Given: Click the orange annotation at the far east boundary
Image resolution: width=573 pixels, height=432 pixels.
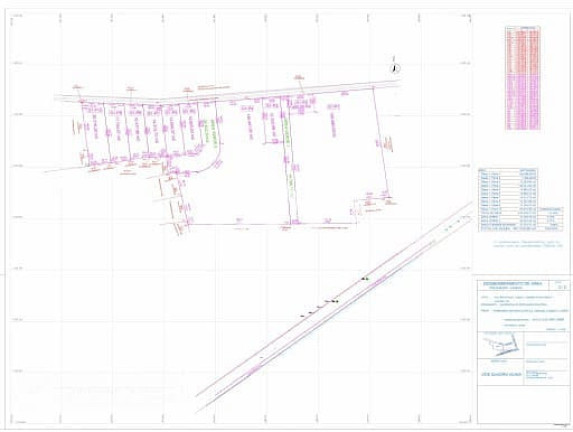Looking at the screenshot, I should point(388,144).
